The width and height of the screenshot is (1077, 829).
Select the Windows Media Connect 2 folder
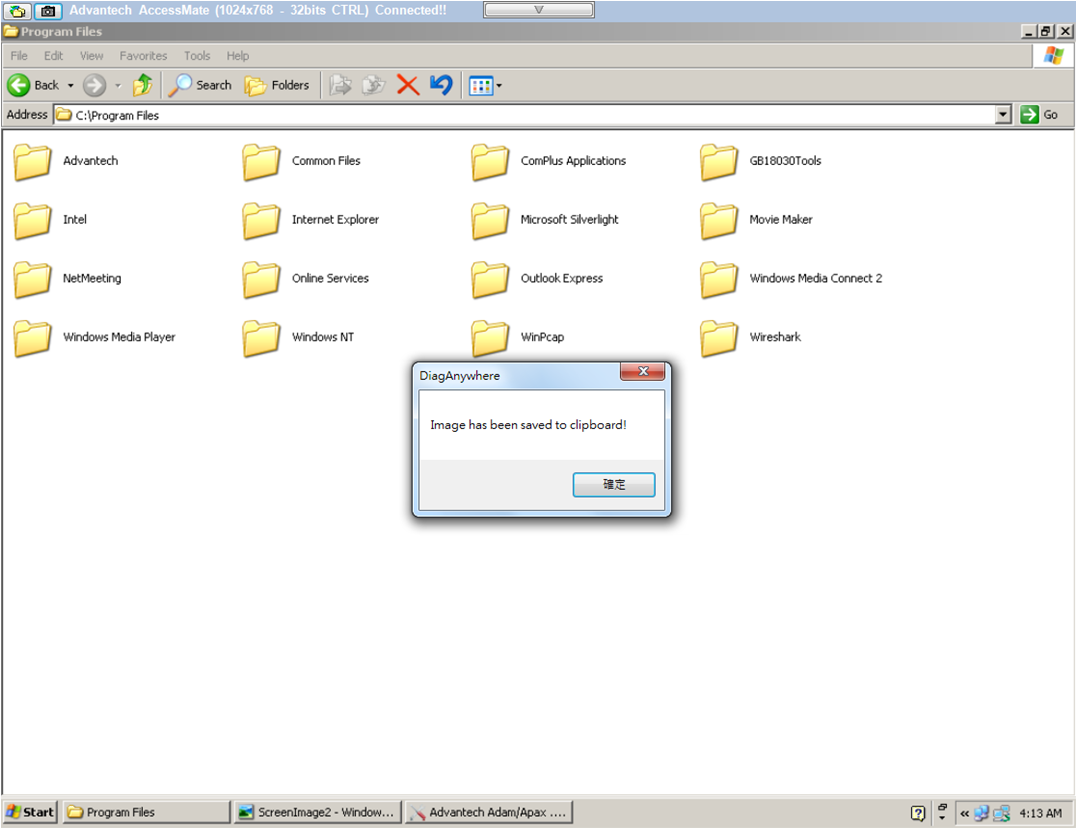point(791,280)
